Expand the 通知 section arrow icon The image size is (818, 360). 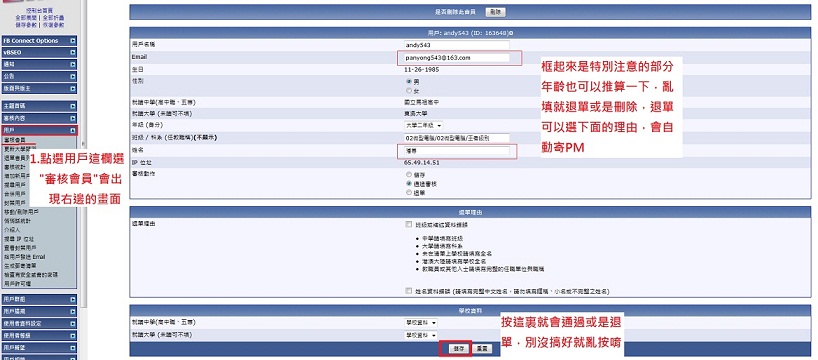click(x=73, y=65)
